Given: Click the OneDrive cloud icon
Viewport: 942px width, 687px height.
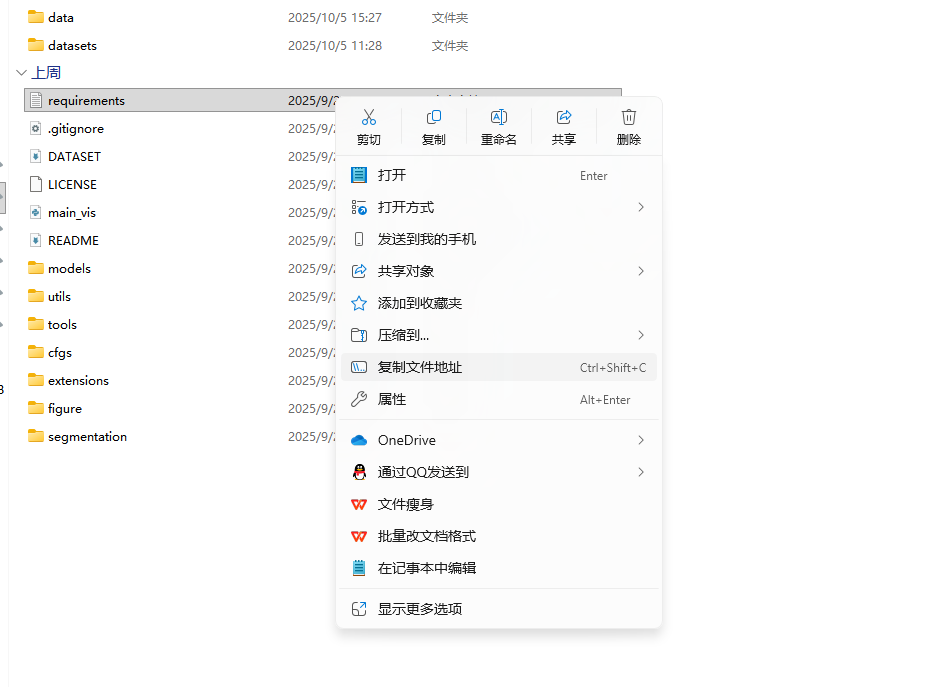Looking at the screenshot, I should tap(359, 440).
